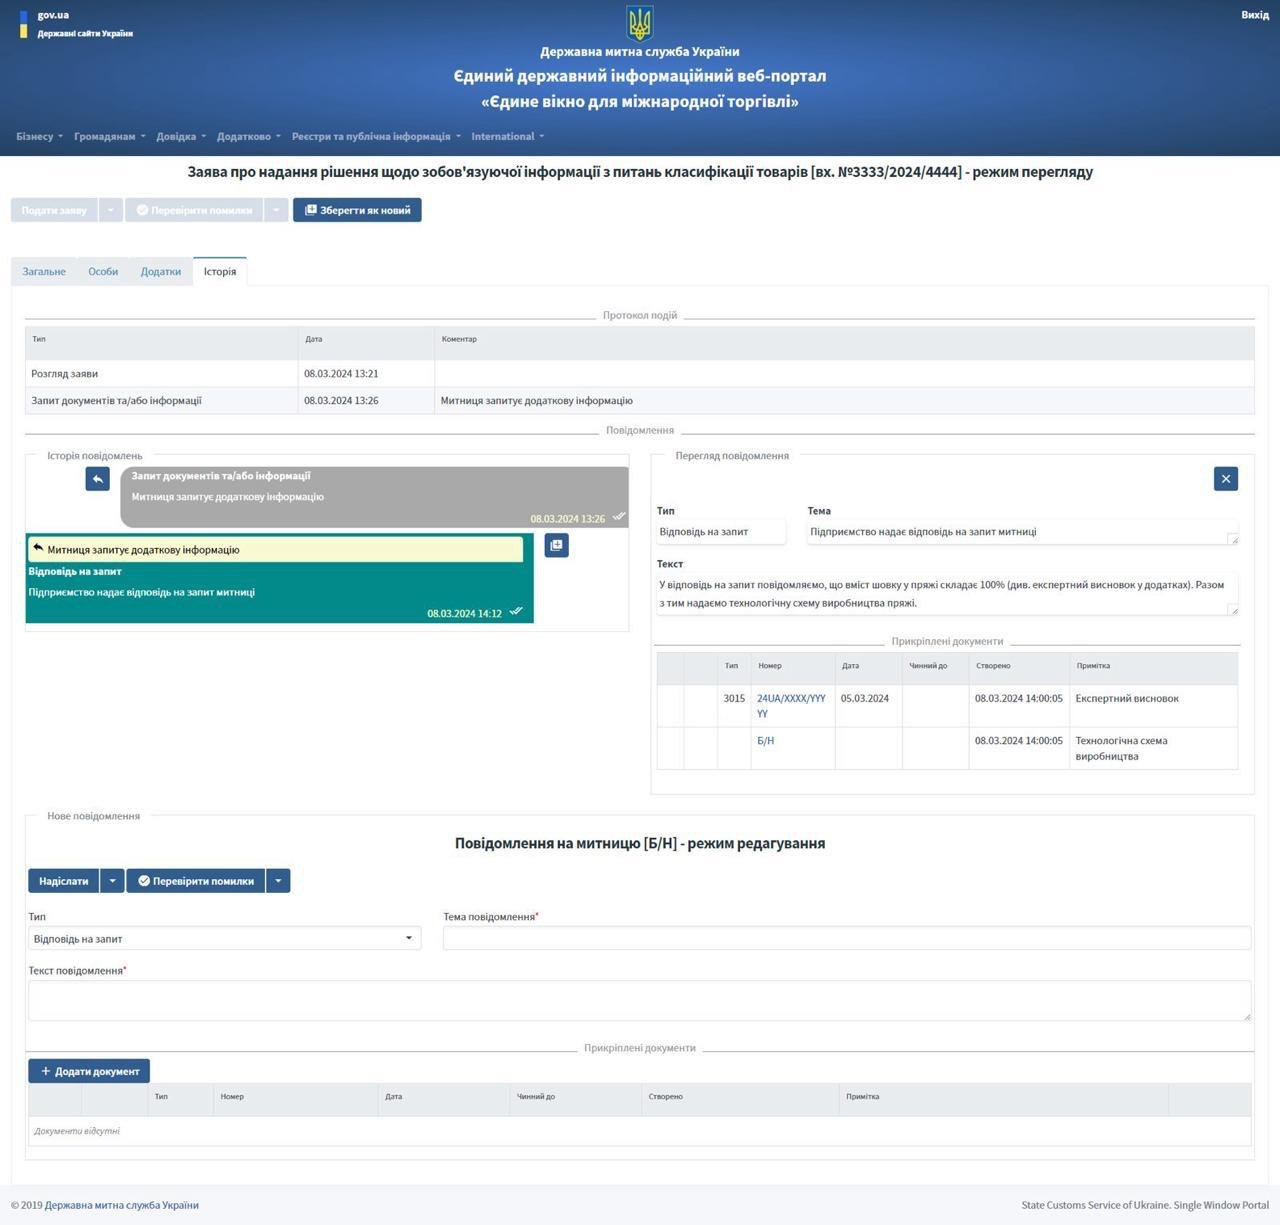This screenshot has width=1280, height=1225.
Task: Open the Громадянам menu
Action: coord(110,136)
